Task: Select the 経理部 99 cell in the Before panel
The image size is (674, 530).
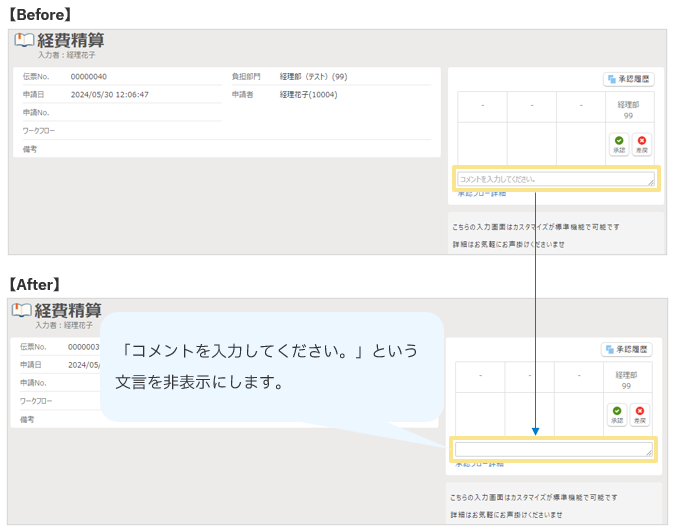Action: (x=627, y=109)
